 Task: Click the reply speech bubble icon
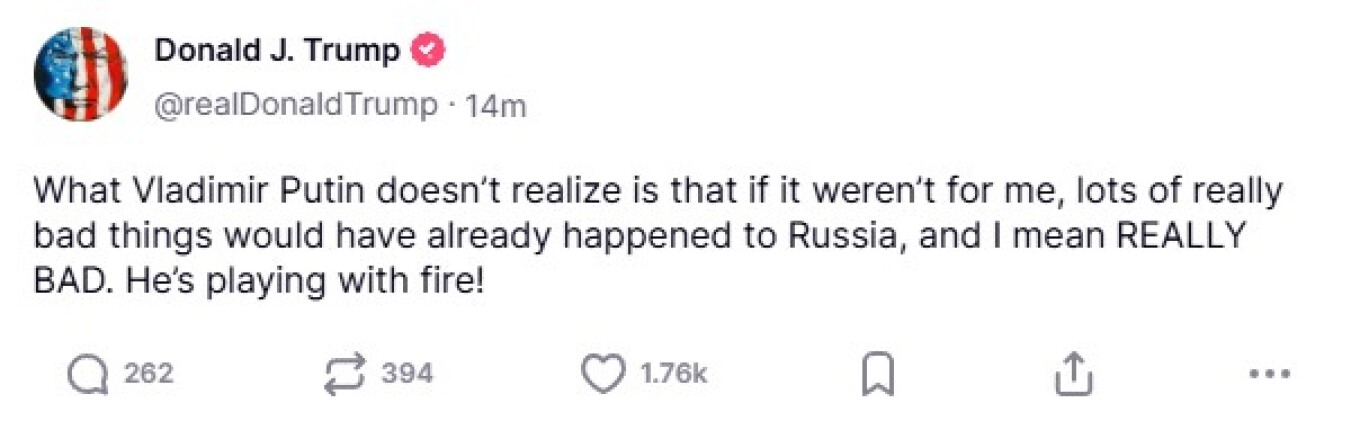coord(89,374)
